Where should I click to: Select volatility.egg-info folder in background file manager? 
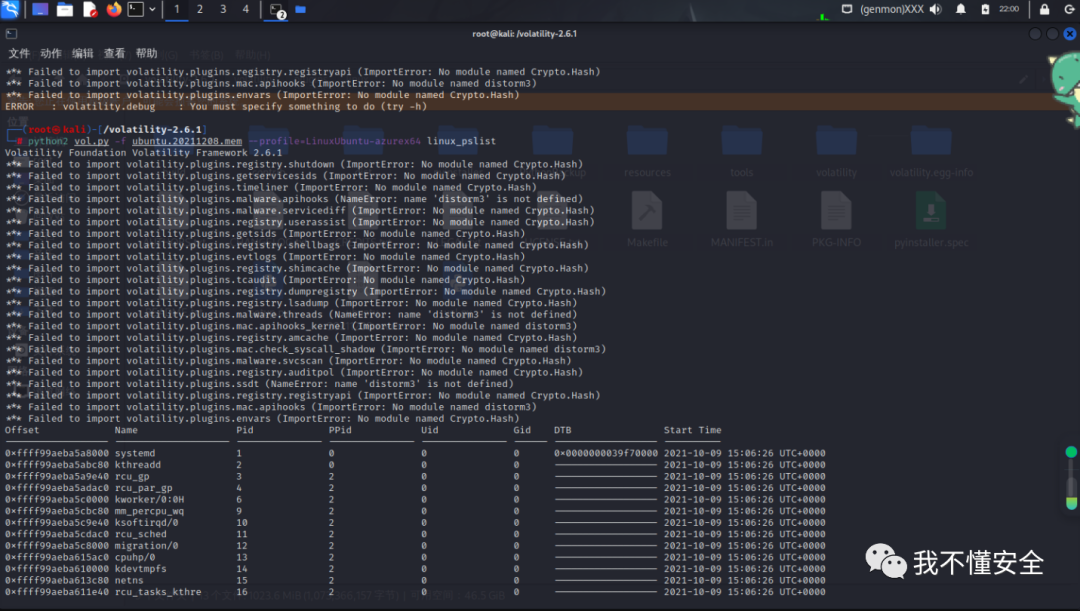(931, 151)
